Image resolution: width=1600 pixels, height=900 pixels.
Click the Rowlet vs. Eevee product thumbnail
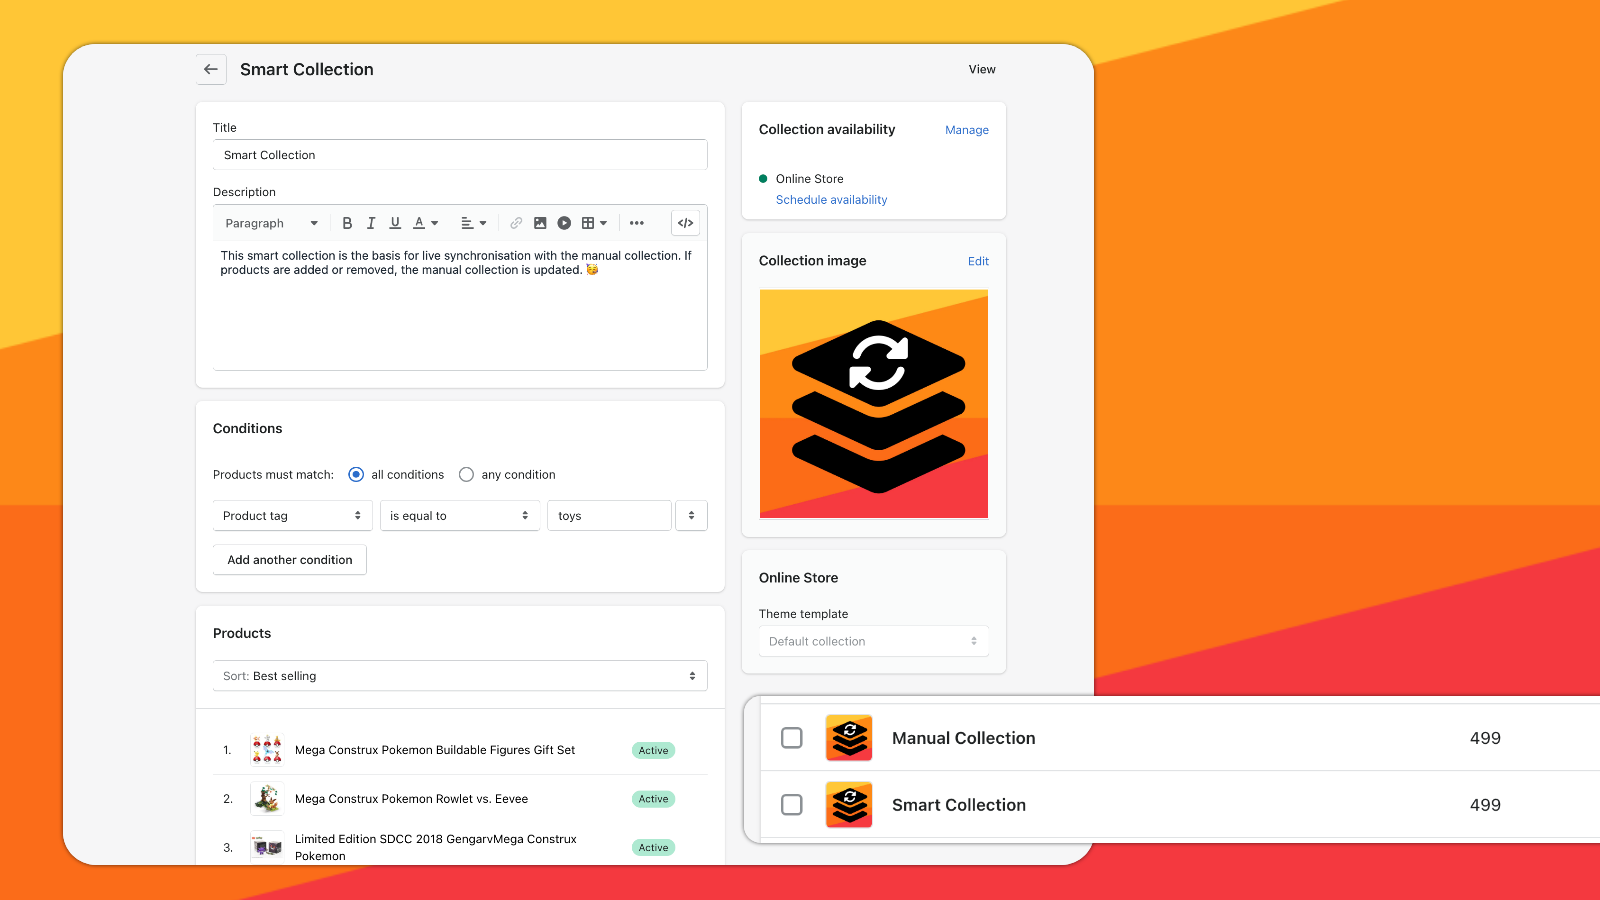point(267,799)
